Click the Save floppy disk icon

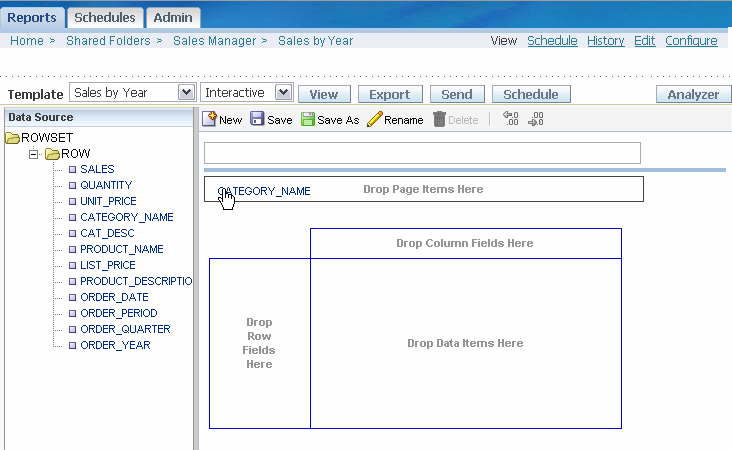257,119
